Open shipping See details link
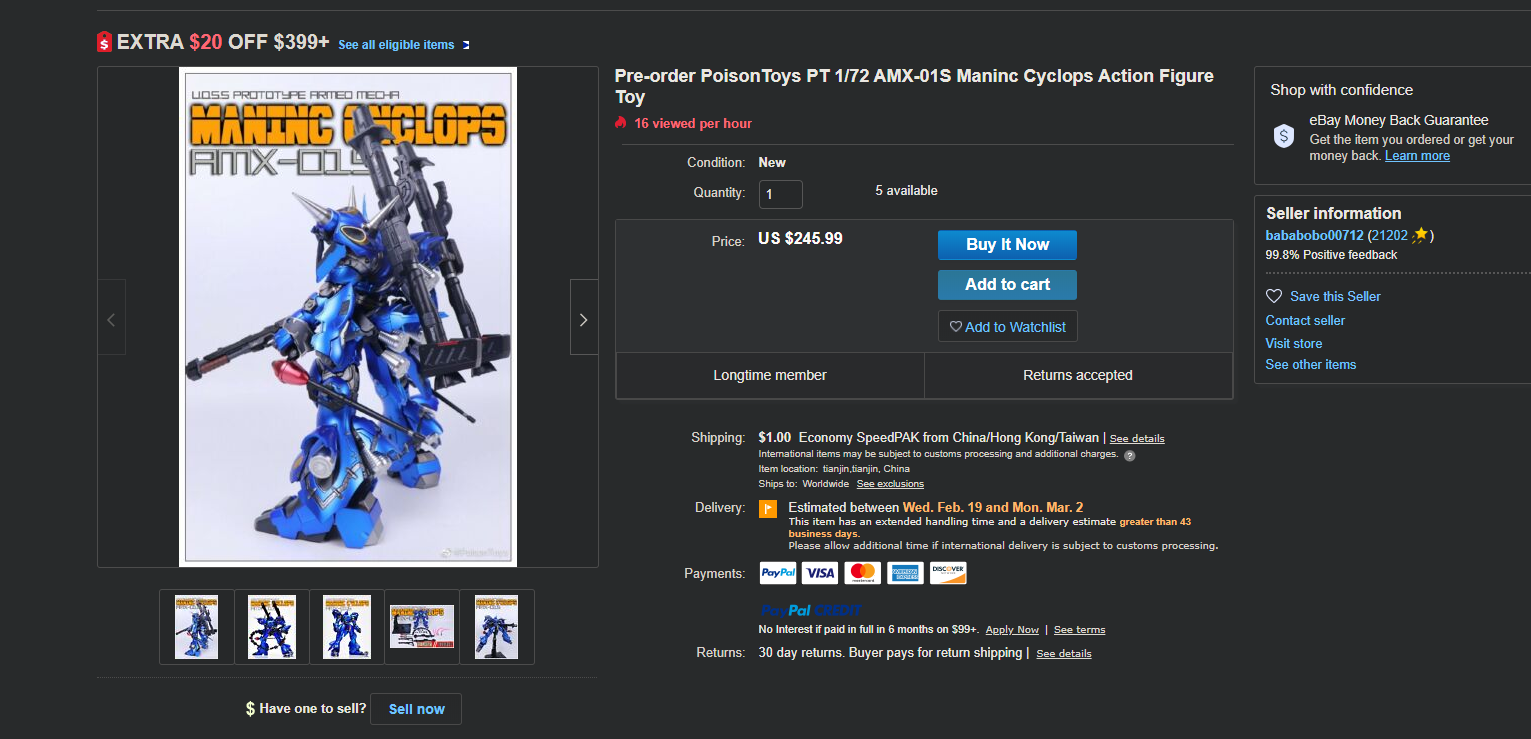Screen dimensions: 1531x739 (x=1137, y=439)
